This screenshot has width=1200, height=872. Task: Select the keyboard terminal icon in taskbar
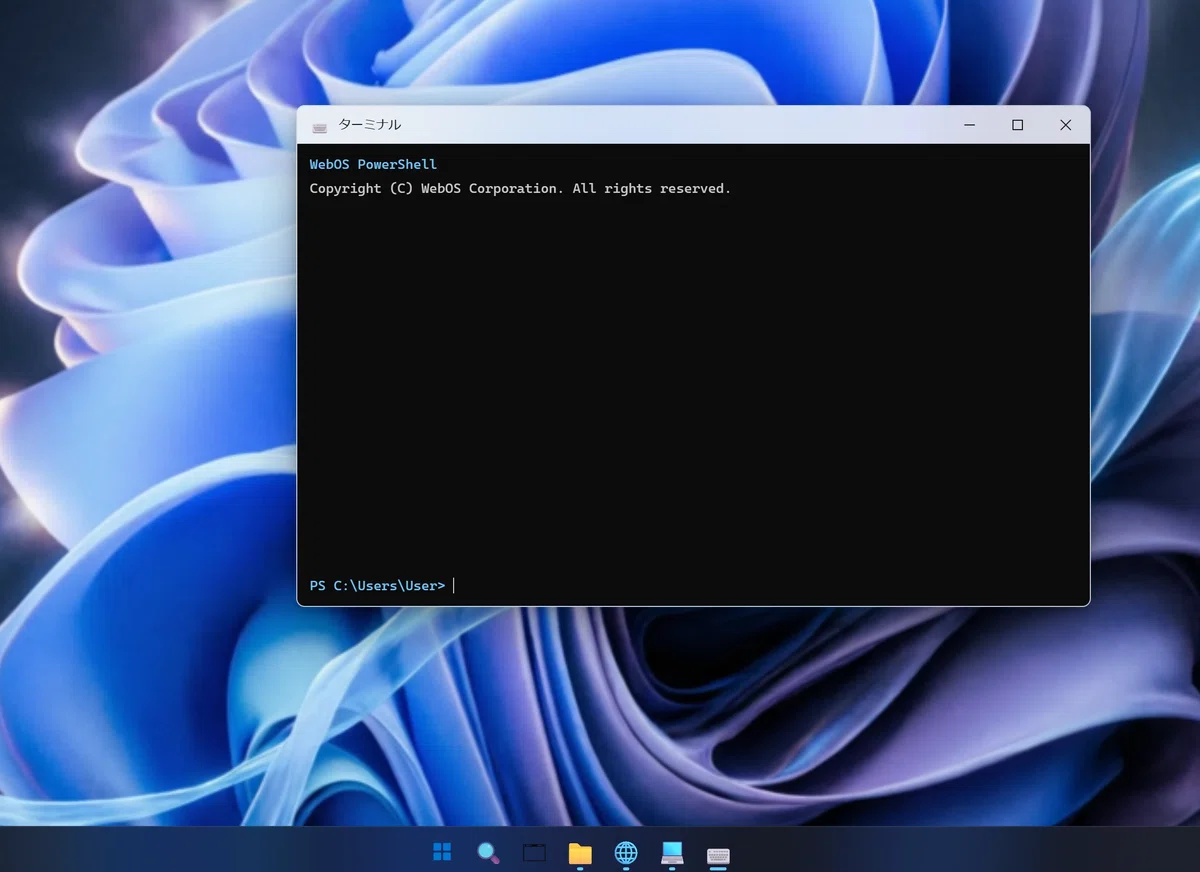click(718, 855)
